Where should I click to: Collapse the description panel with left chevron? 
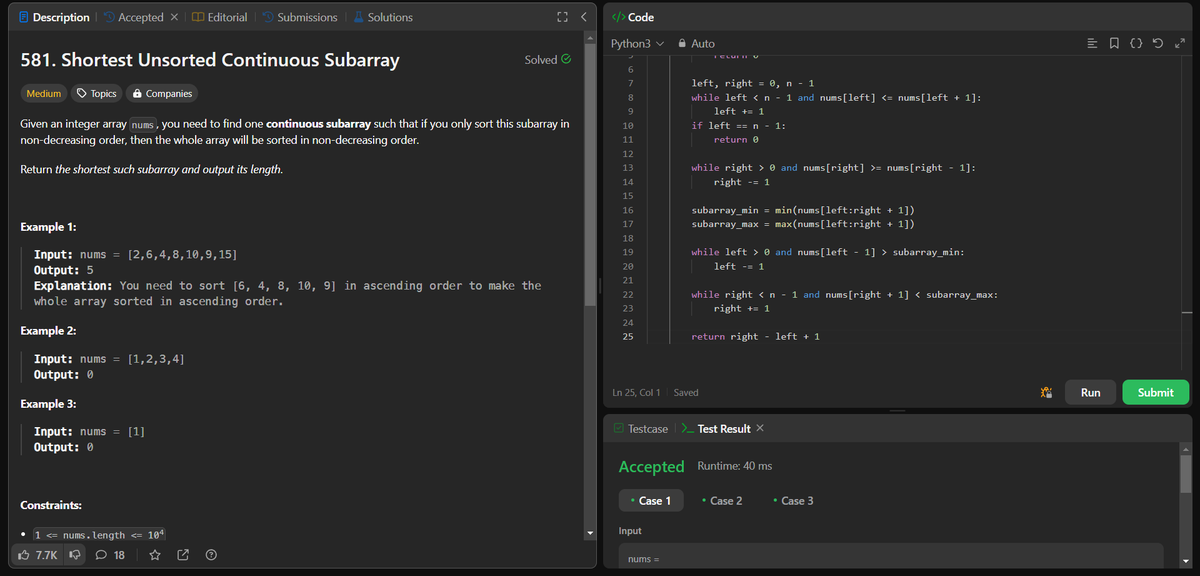(584, 17)
